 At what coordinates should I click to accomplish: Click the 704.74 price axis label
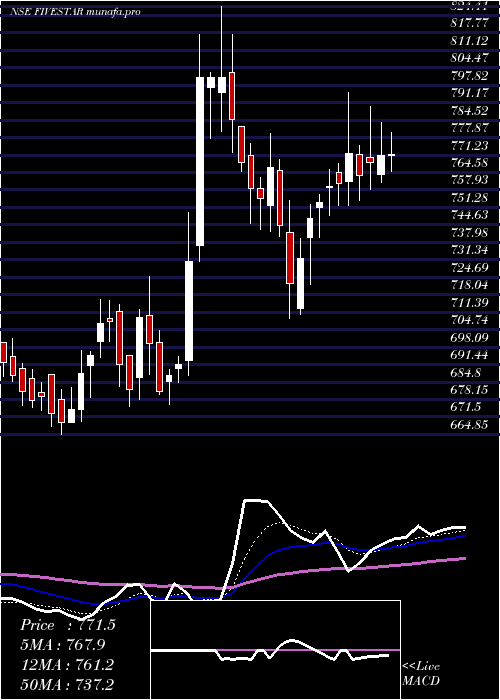coord(469,320)
